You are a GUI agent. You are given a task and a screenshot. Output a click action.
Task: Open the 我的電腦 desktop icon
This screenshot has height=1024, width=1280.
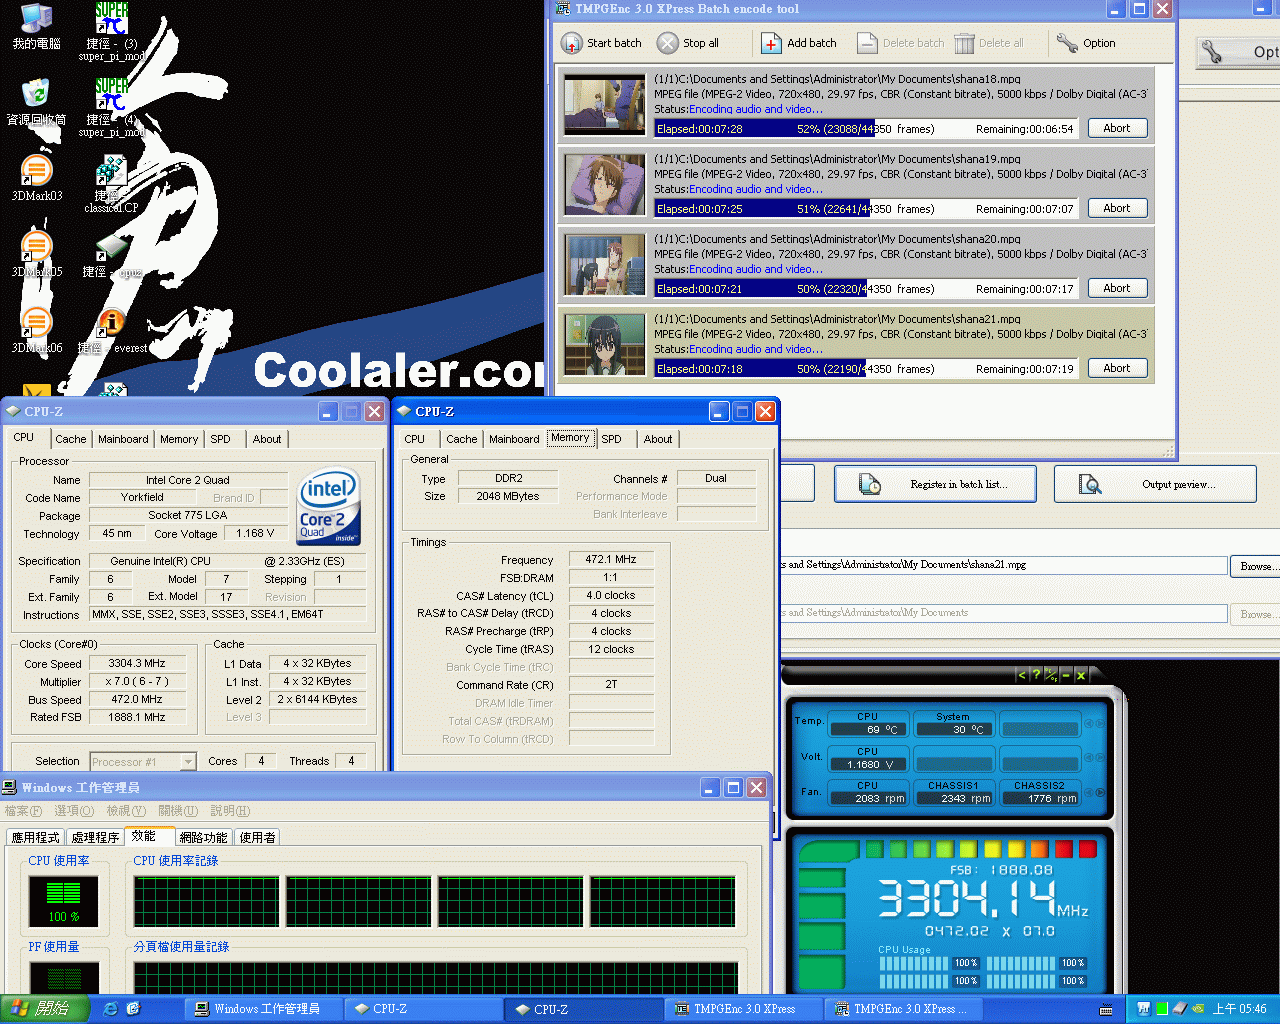point(36,26)
